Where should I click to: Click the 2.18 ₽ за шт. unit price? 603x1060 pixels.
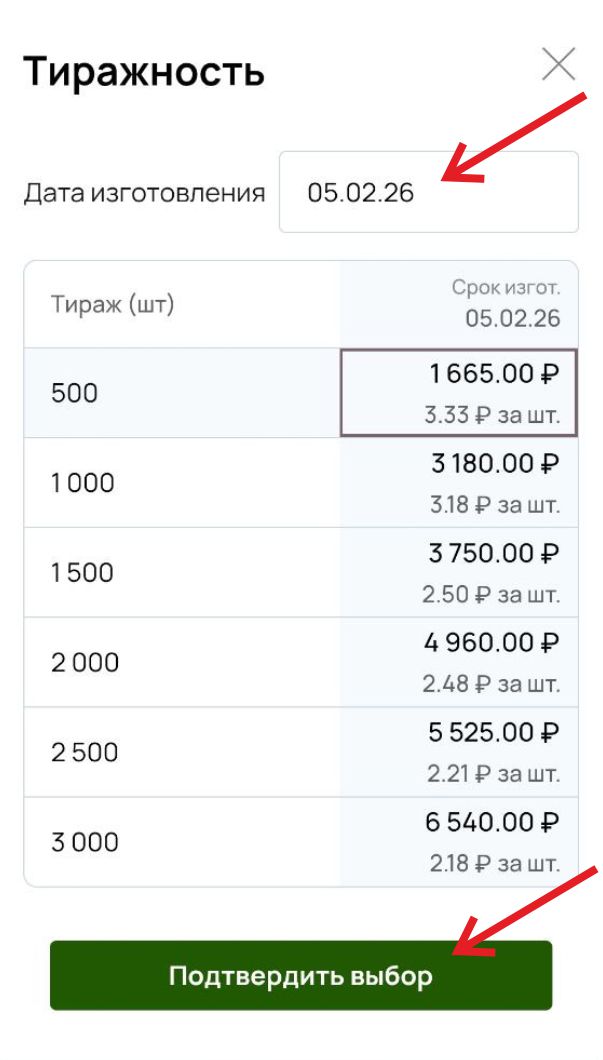[x=495, y=863]
